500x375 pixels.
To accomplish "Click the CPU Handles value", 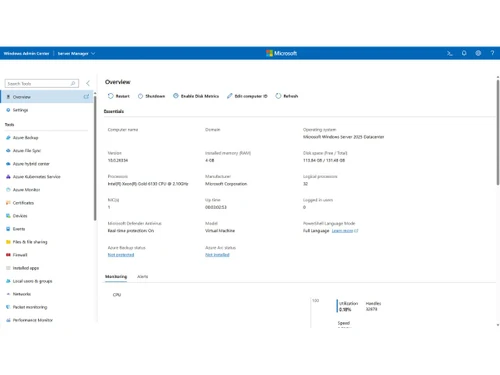I will (x=371, y=309).
